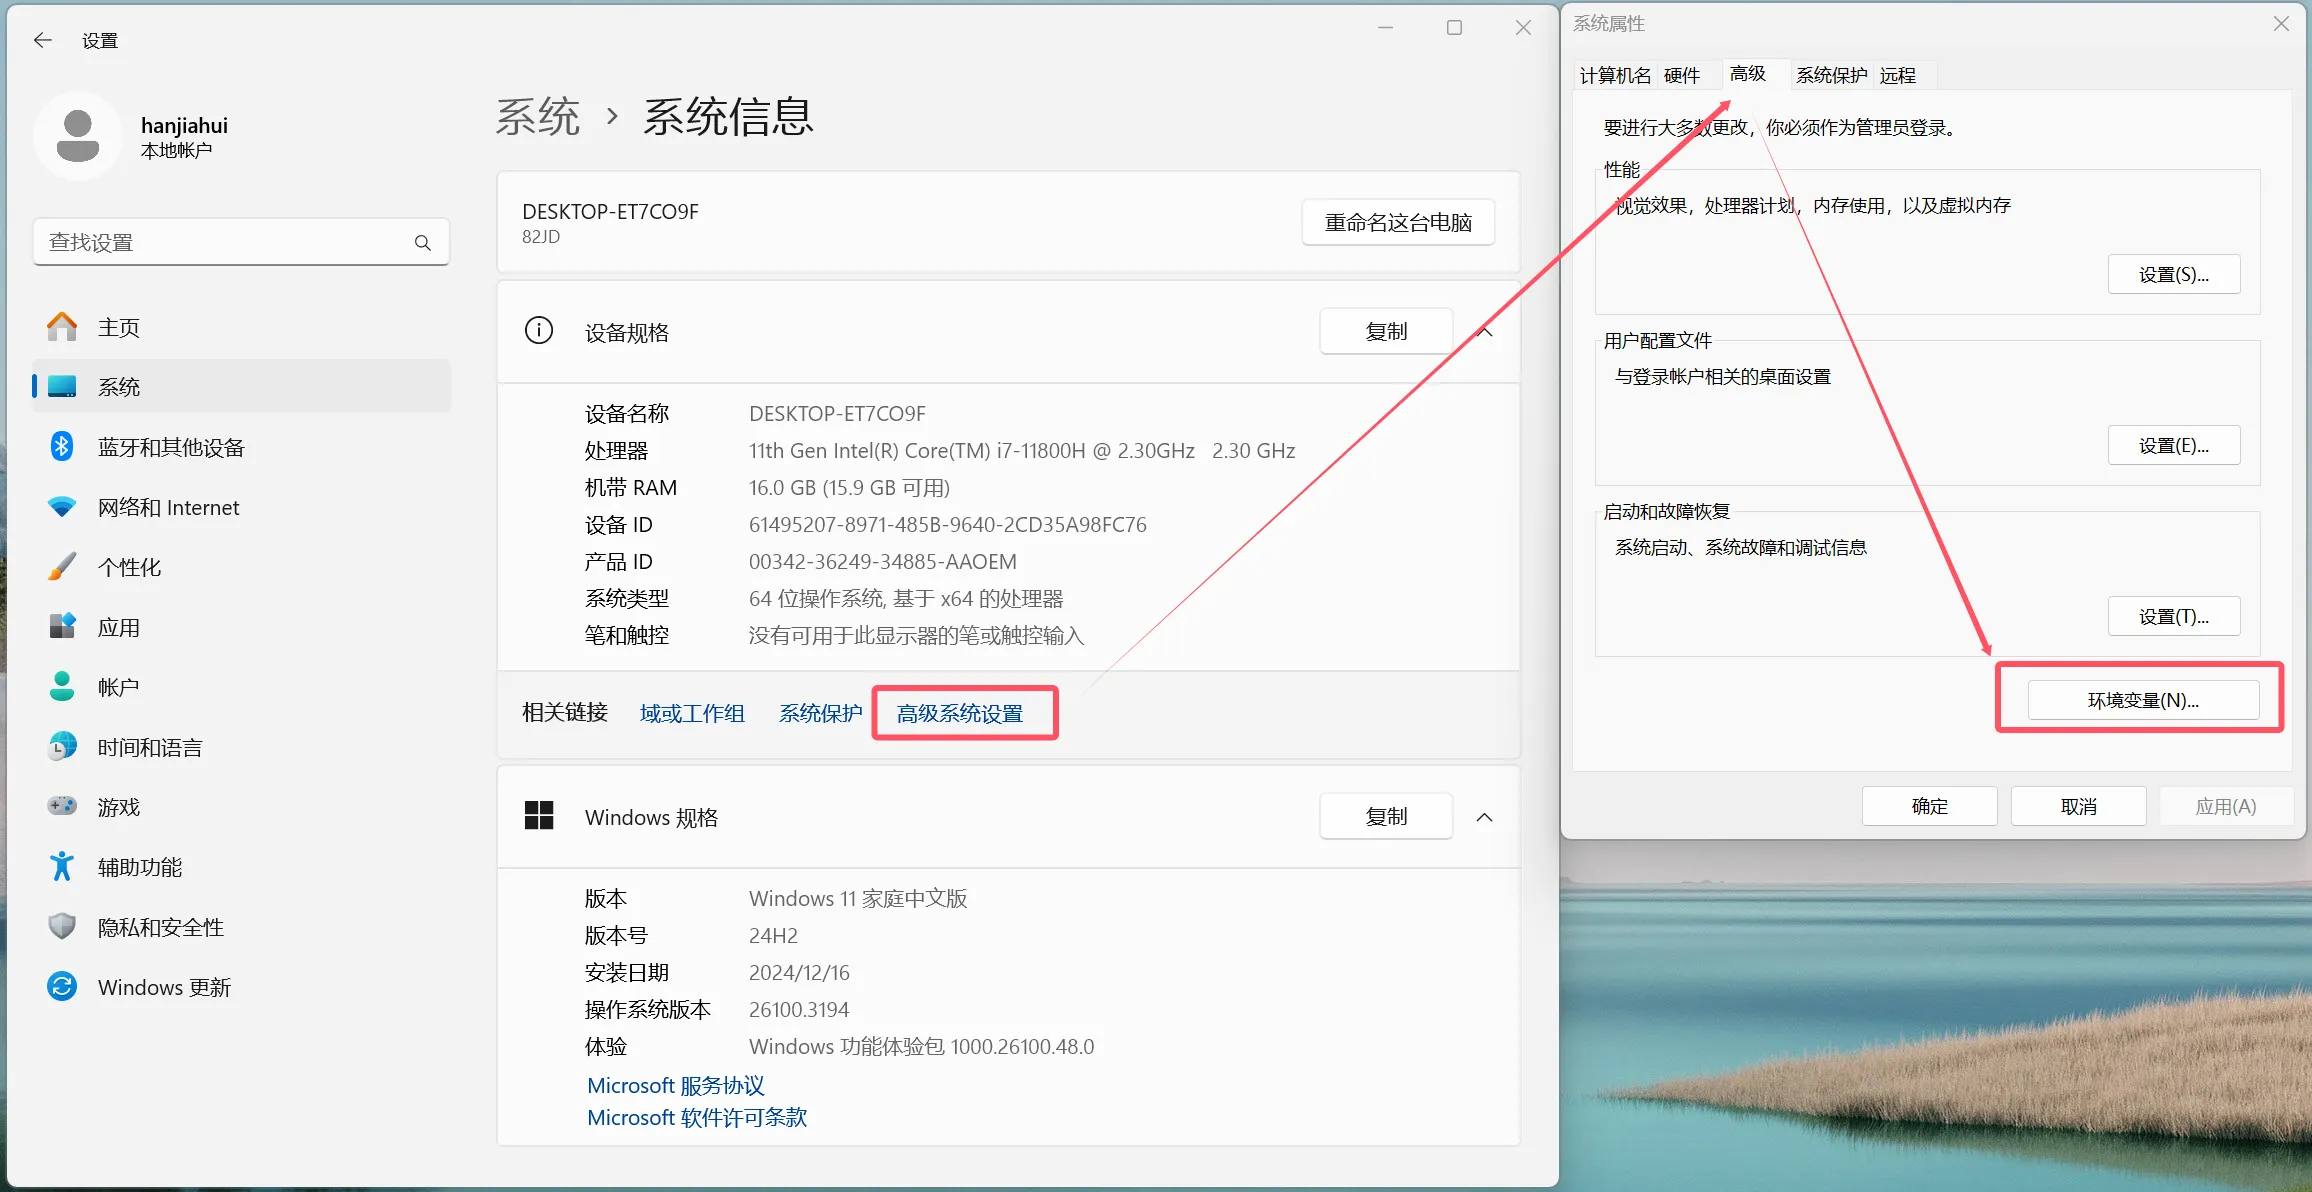
Task: Open the Accessibility (辅助功能) icon
Action: (x=62, y=867)
